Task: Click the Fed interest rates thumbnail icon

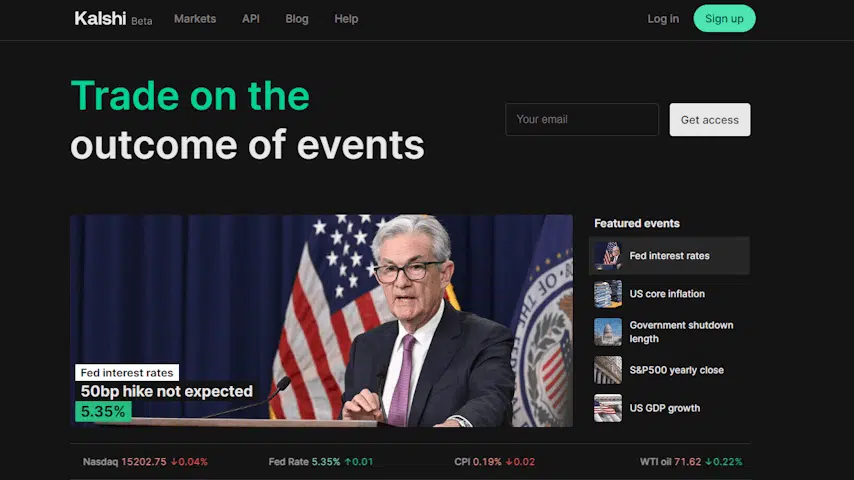Action: pos(608,256)
